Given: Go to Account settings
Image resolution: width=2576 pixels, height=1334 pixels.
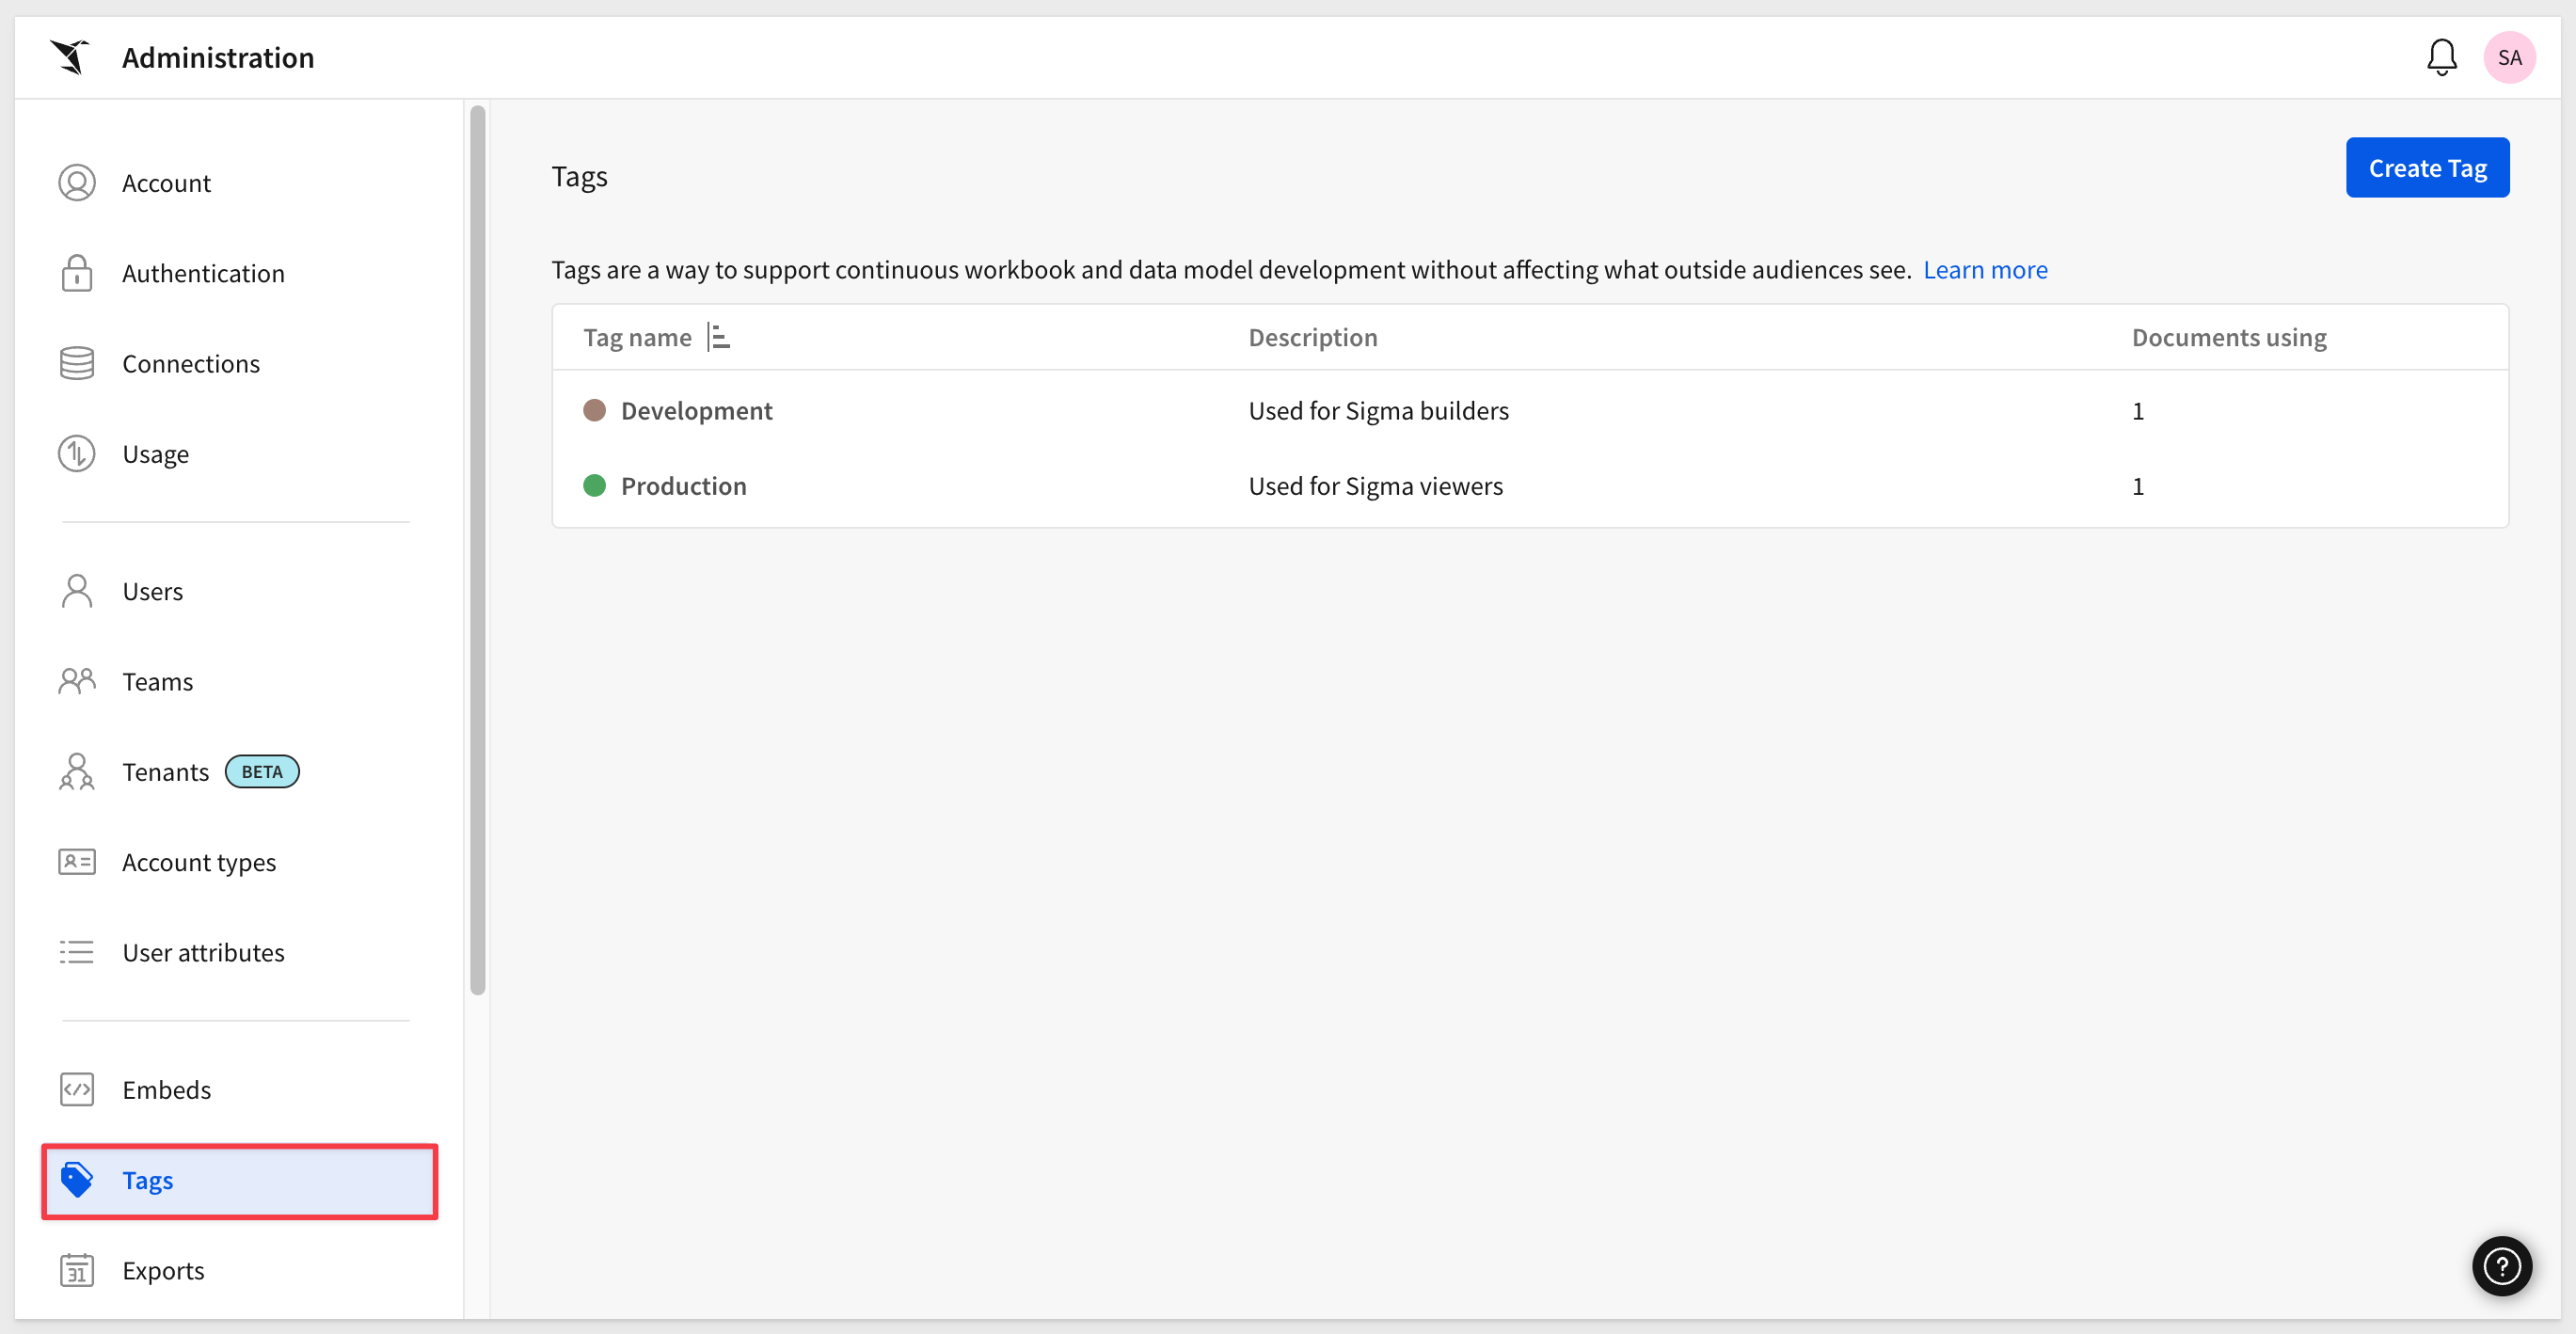Looking at the screenshot, I should 166,183.
